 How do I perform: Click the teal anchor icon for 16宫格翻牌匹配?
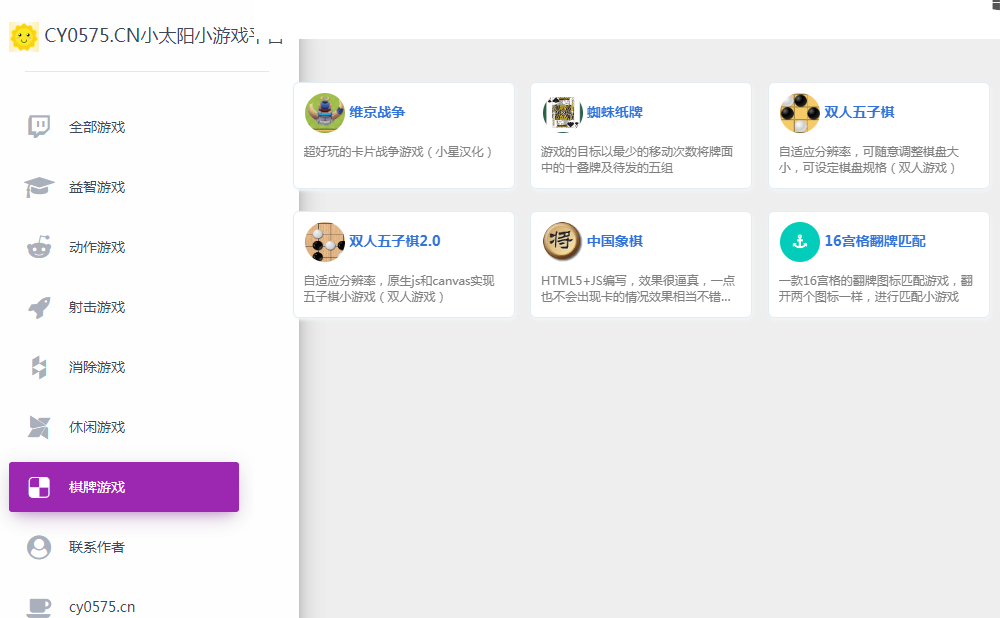pos(800,242)
